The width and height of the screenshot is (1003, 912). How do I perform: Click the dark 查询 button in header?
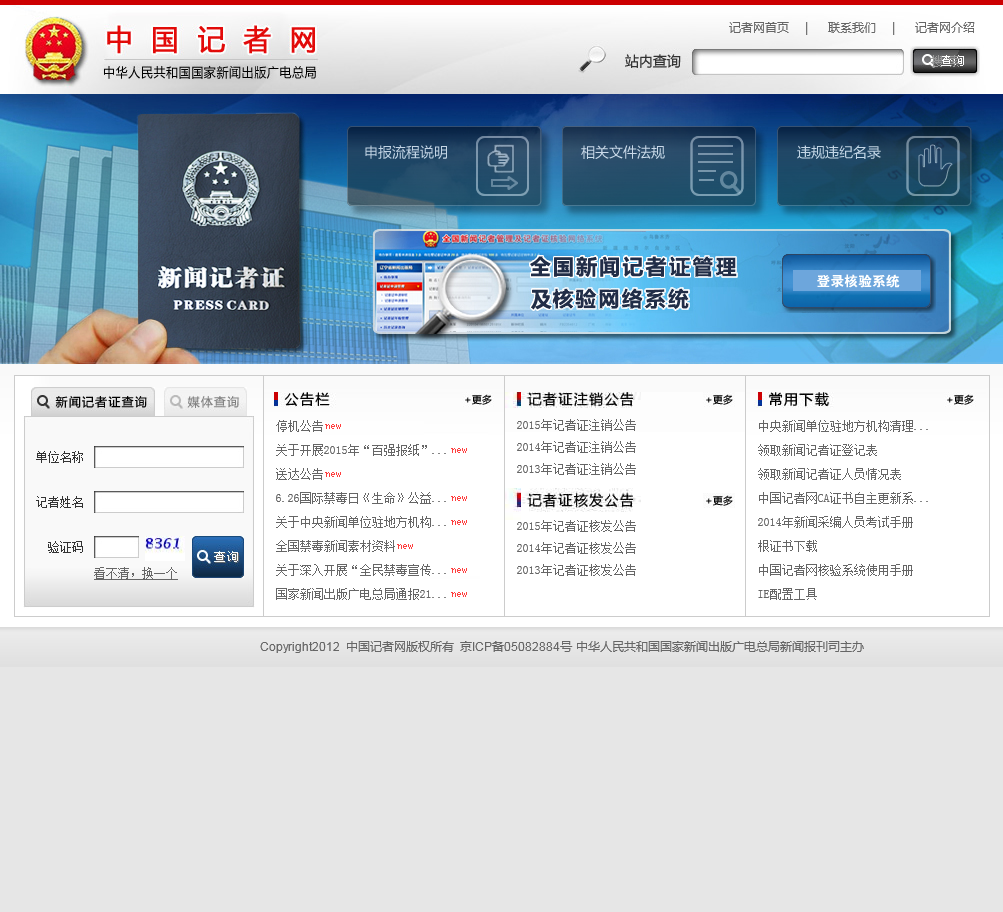(x=945, y=61)
